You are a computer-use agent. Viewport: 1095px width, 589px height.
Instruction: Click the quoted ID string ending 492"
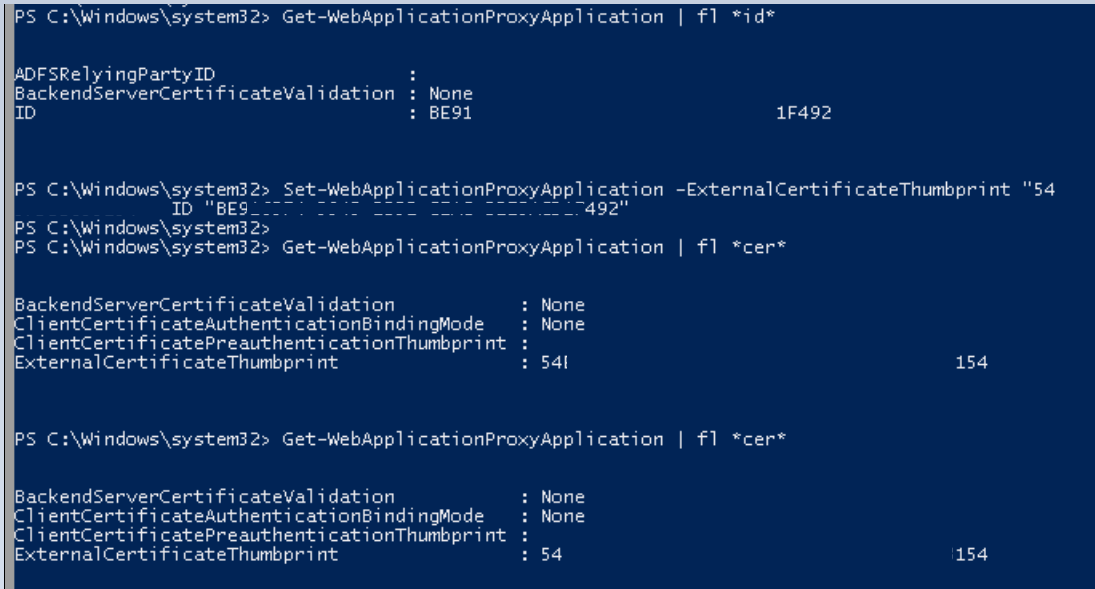click(417, 209)
